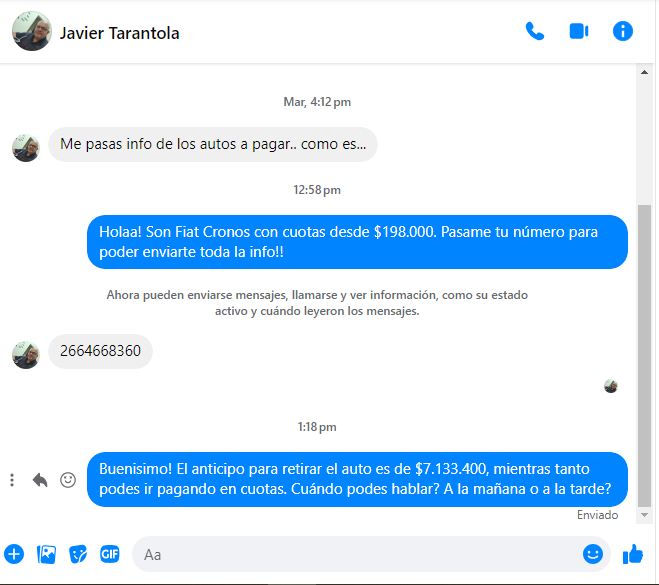Open the emoji picker in message box

(593, 554)
